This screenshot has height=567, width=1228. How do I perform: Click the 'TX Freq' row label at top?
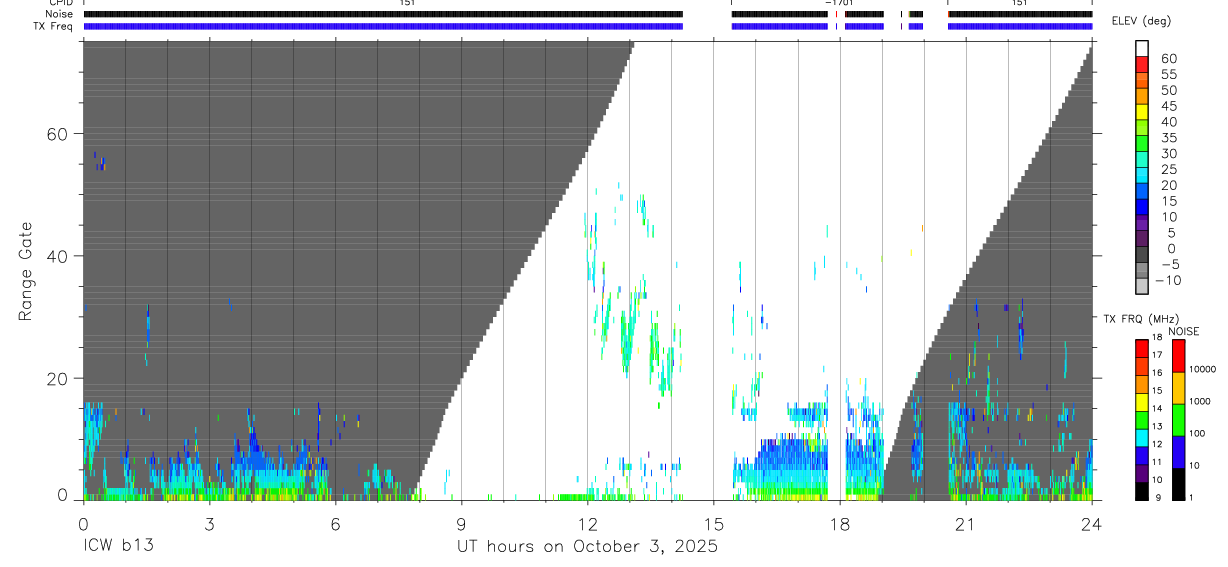pyautogui.click(x=53, y=26)
